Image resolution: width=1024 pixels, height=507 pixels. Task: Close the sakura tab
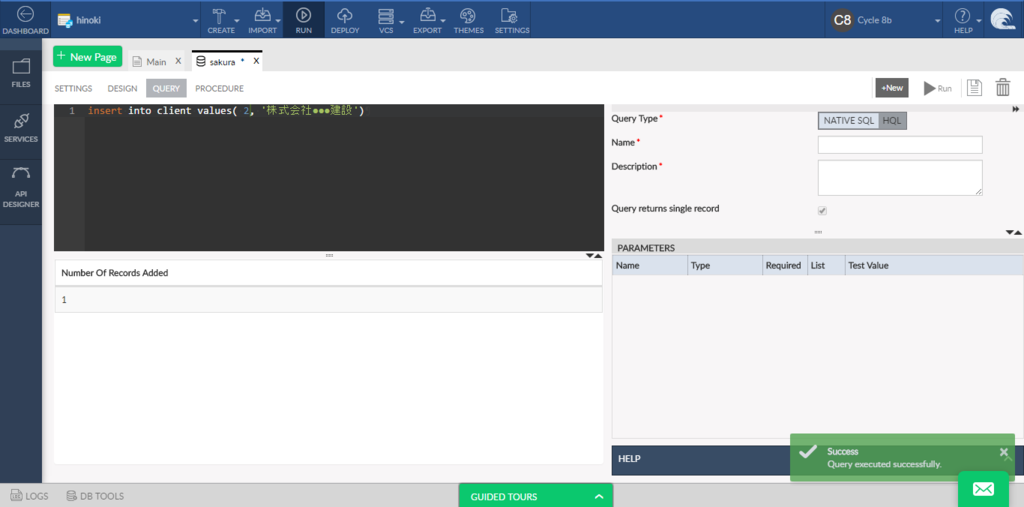pyautogui.click(x=256, y=61)
